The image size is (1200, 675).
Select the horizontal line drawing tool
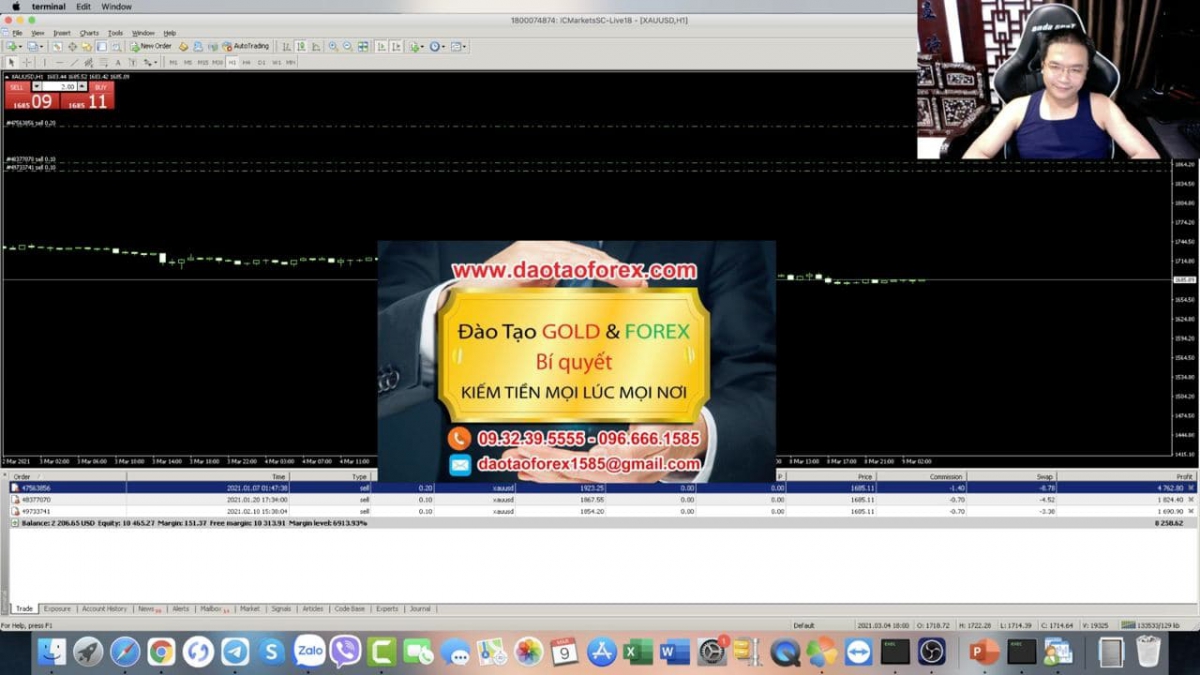[x=59, y=62]
